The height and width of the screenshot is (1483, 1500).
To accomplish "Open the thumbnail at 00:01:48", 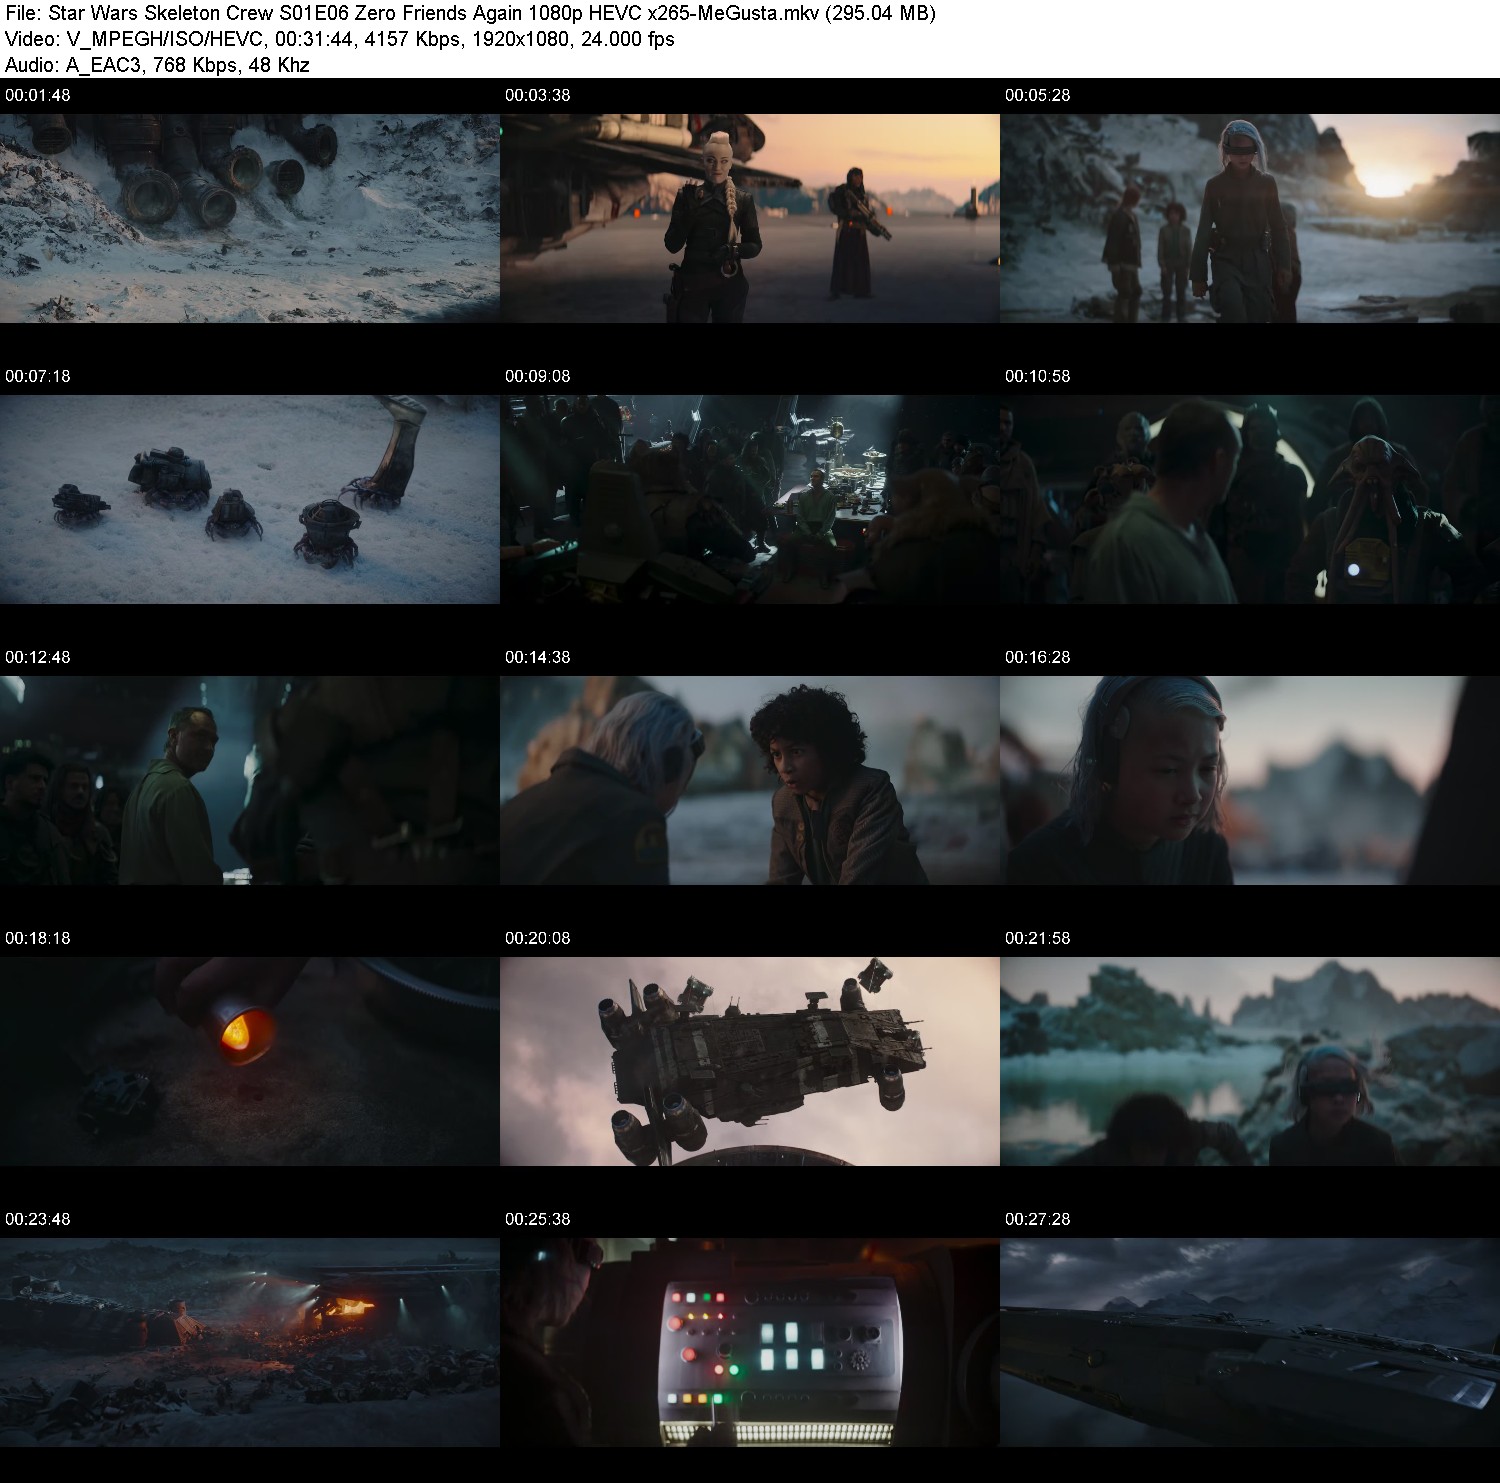I will coord(250,218).
